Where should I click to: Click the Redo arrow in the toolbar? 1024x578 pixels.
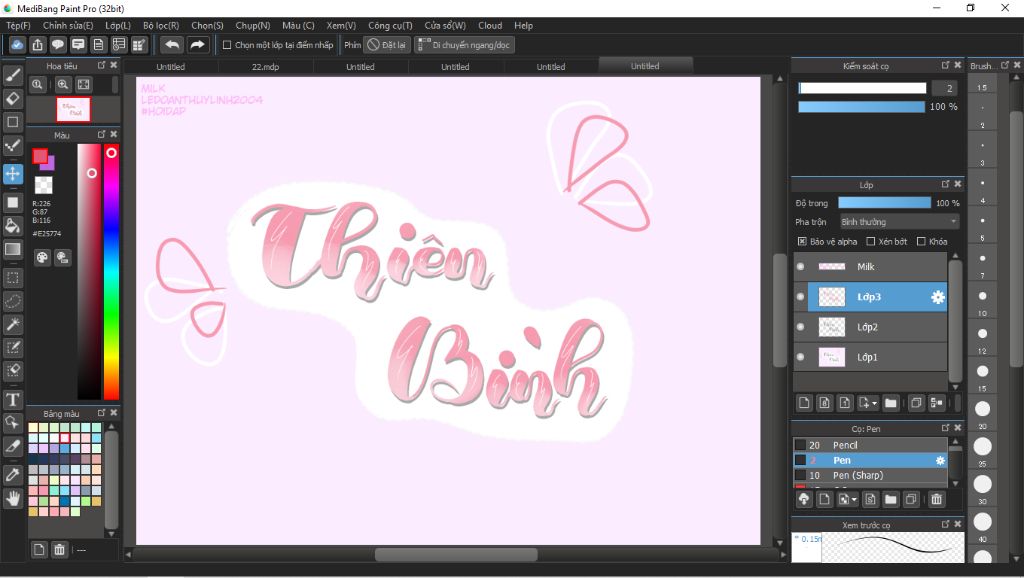(198, 45)
